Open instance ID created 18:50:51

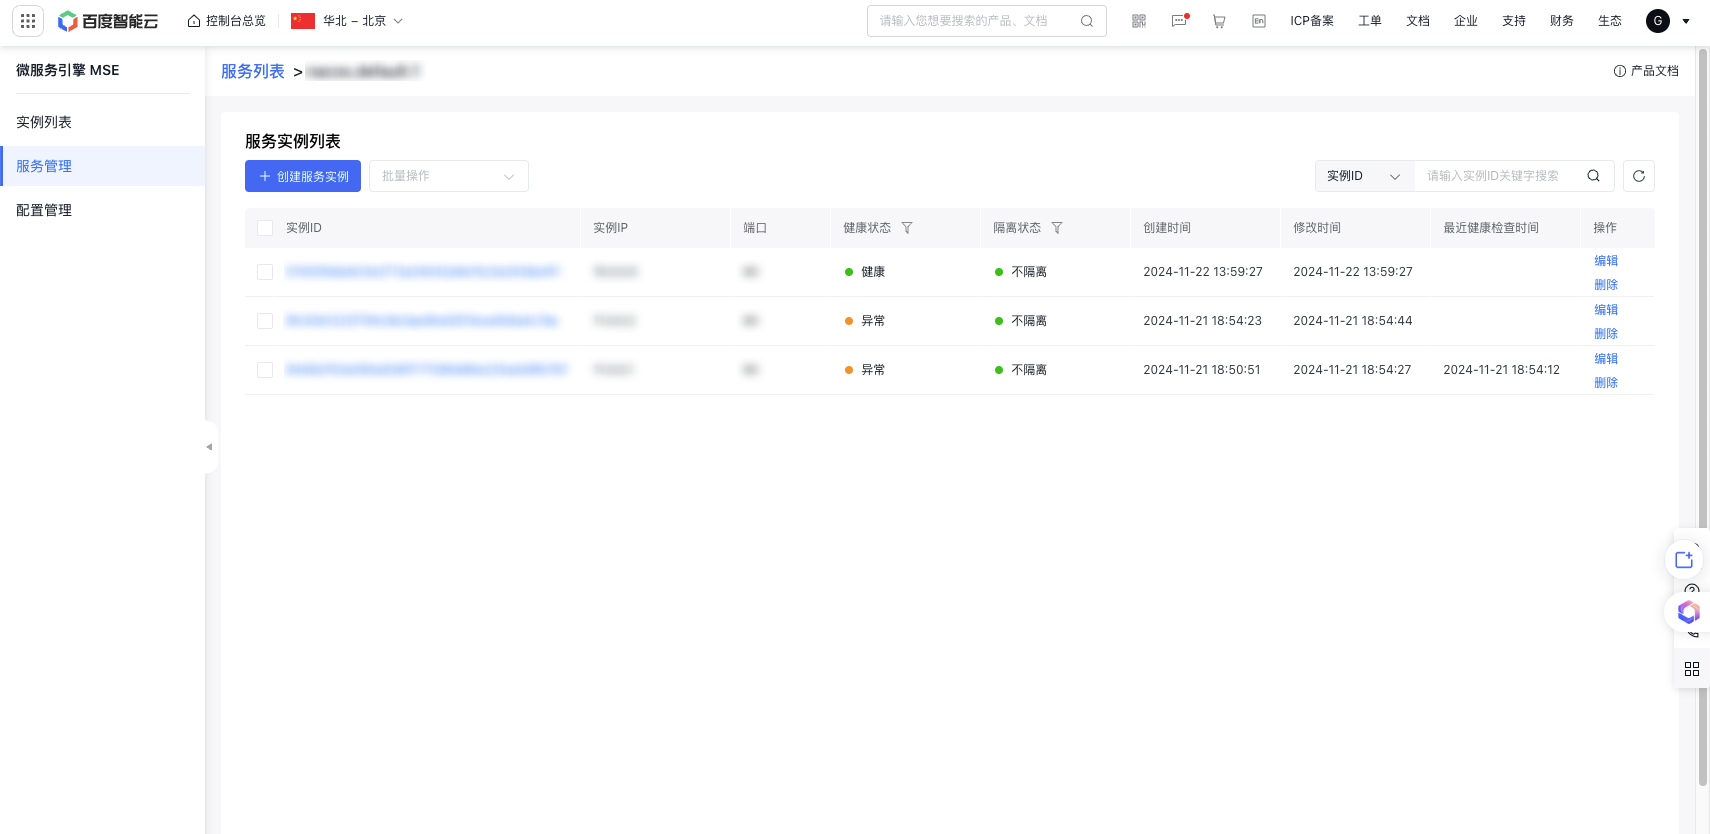[x=426, y=370]
